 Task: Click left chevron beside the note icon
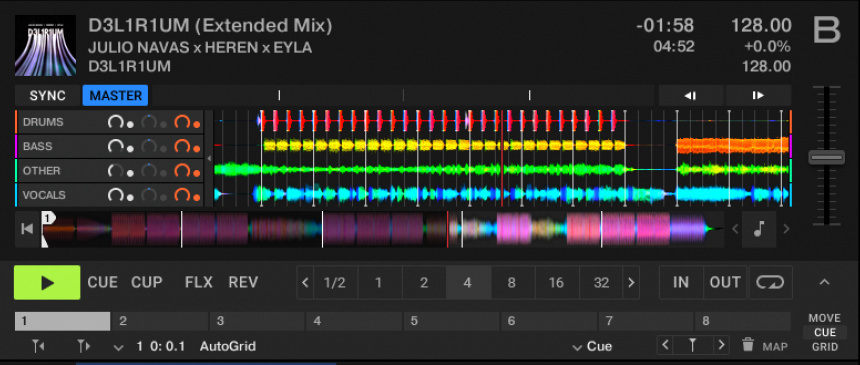735,229
